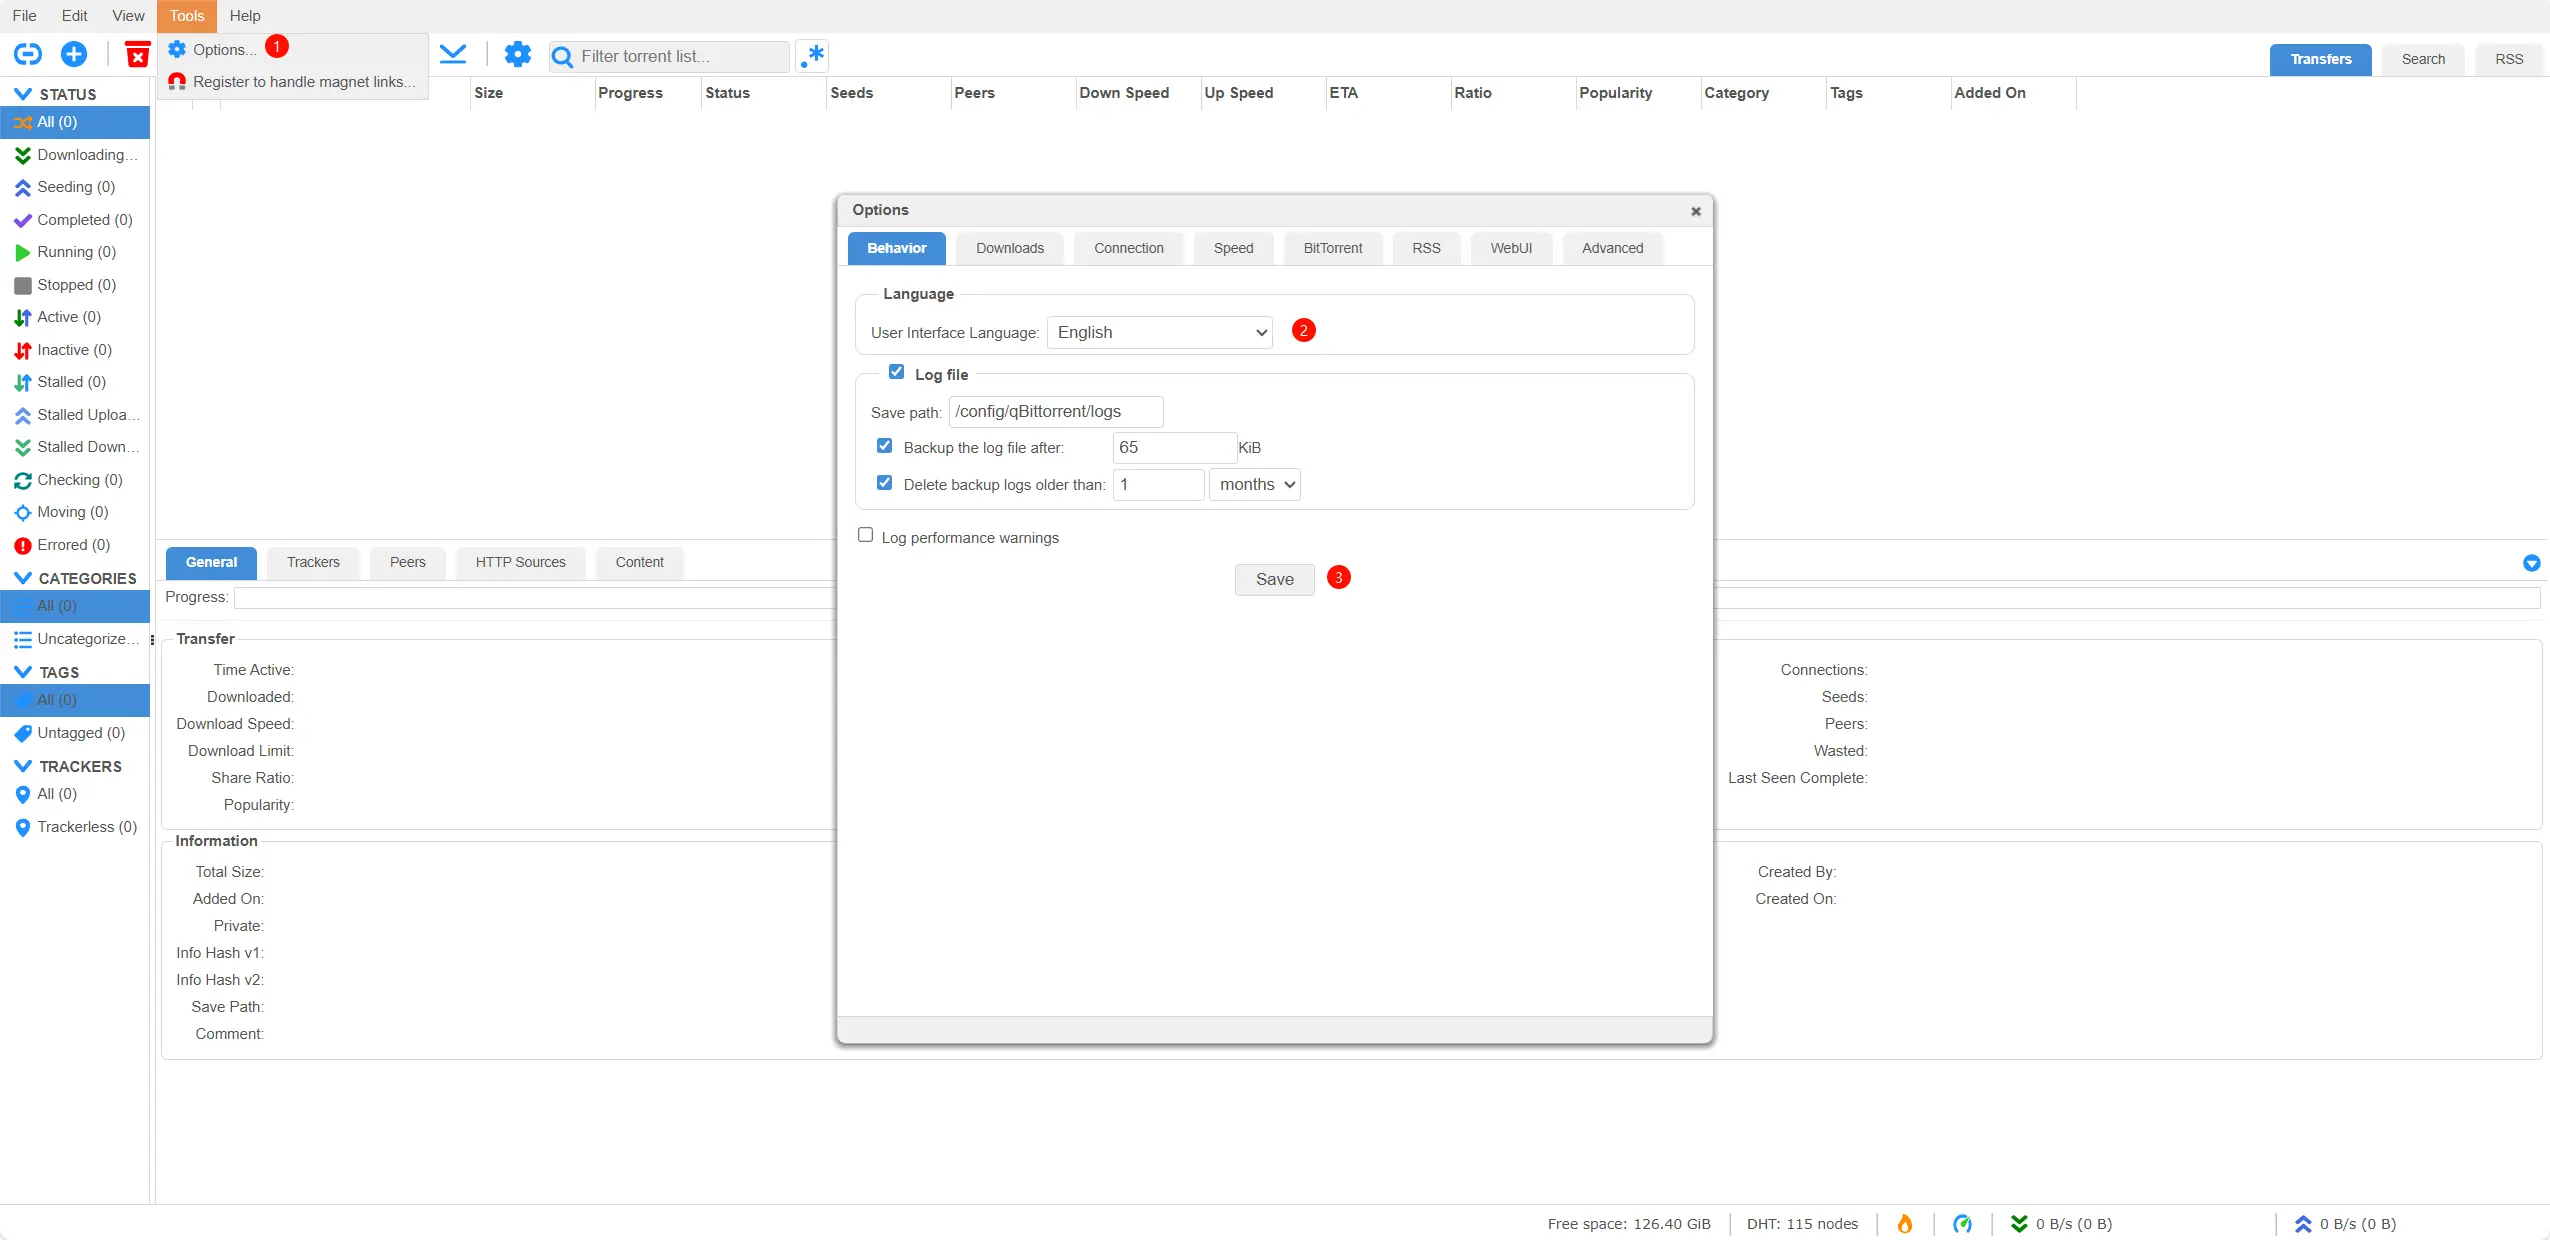Open User Interface Language dropdown
Image resolution: width=2550 pixels, height=1240 pixels.
[x=1159, y=332]
